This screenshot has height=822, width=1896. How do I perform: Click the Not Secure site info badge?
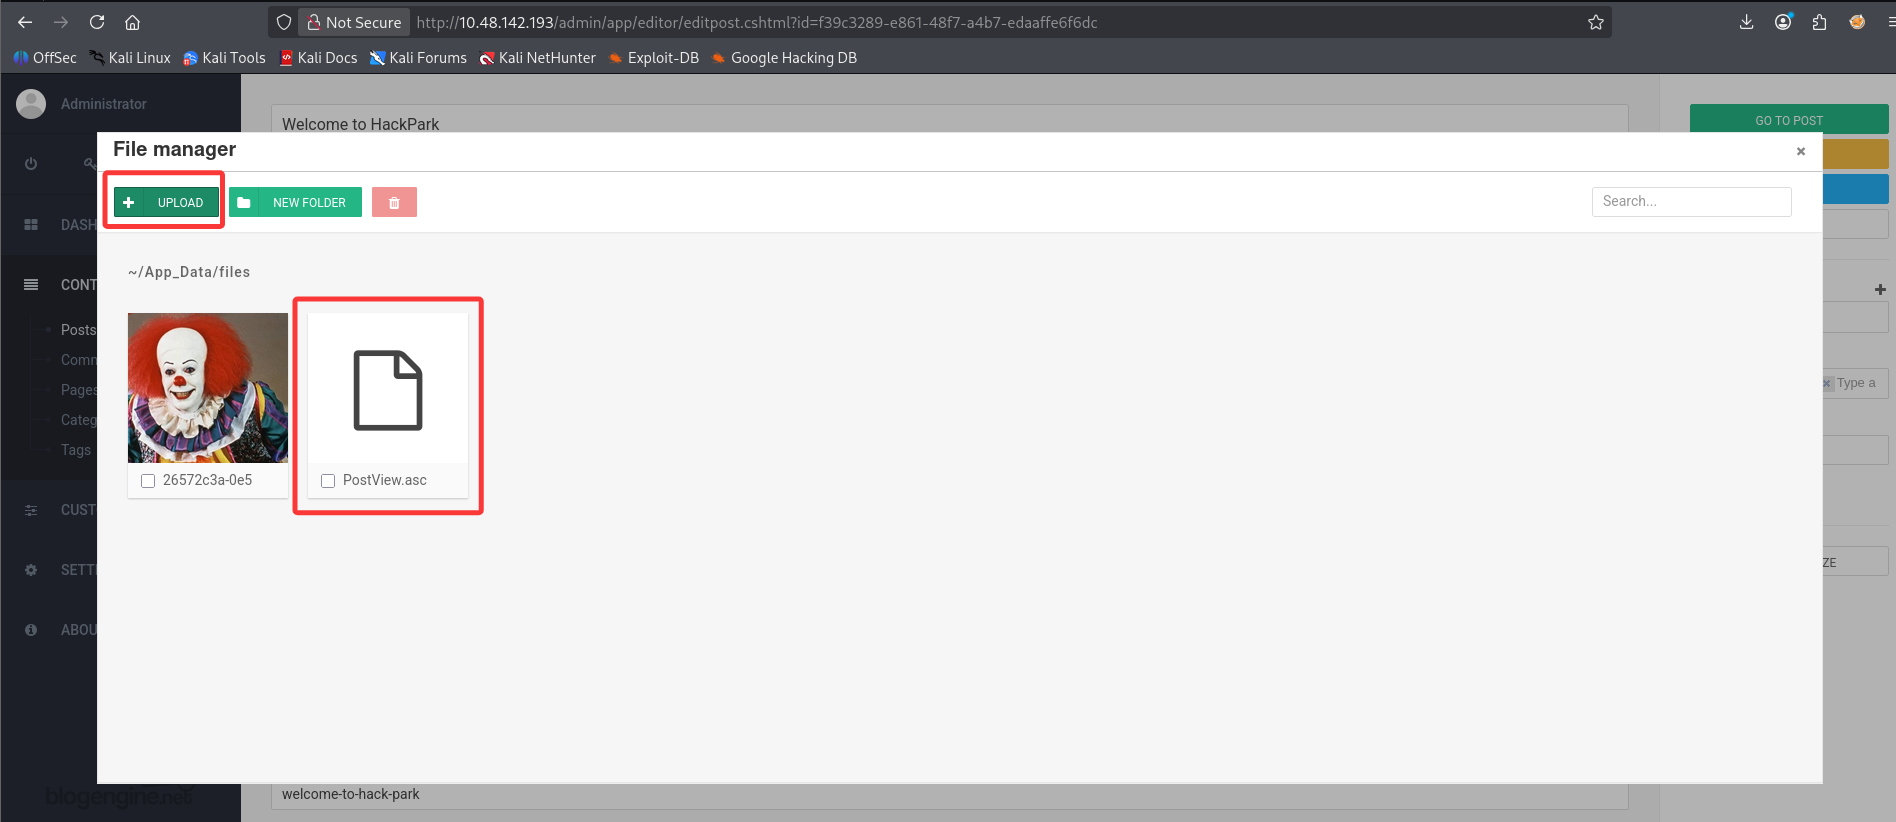coord(354,22)
